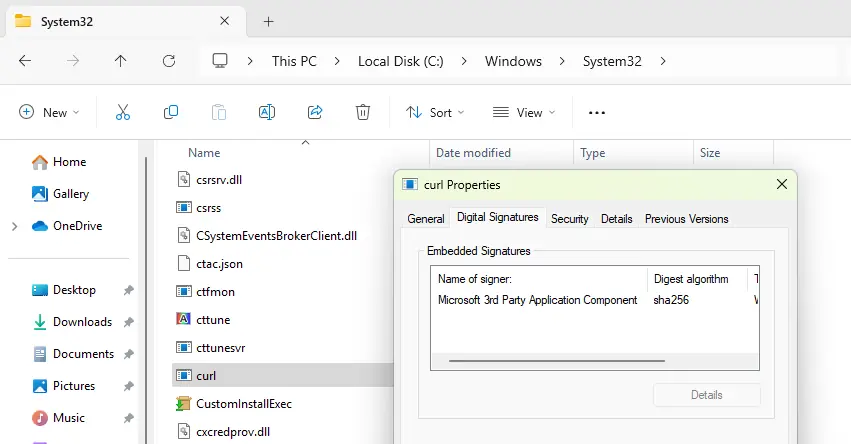Image resolution: width=851 pixels, height=444 pixels.
Task: Click the PC monitor icon in address bar
Action: 220,61
